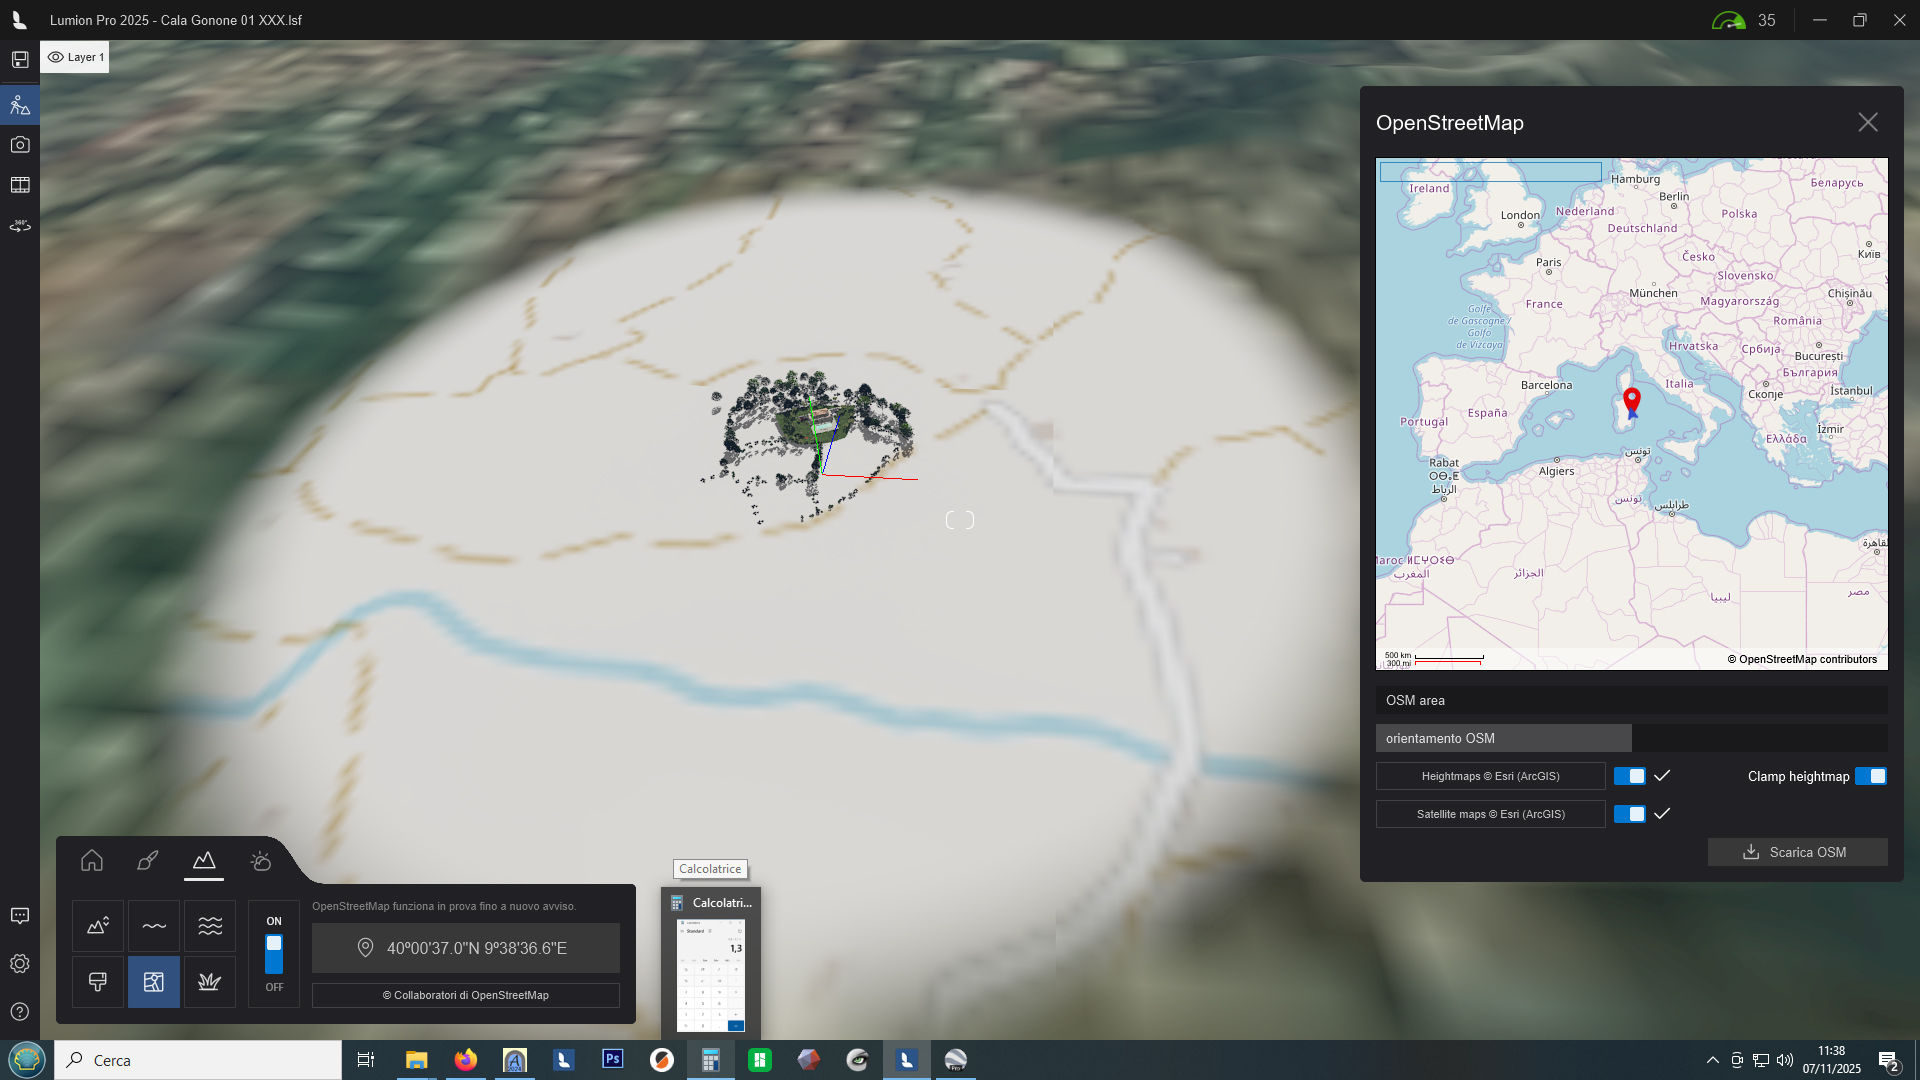
Task: Open the notifications center icon
Action: coord(1889,1061)
